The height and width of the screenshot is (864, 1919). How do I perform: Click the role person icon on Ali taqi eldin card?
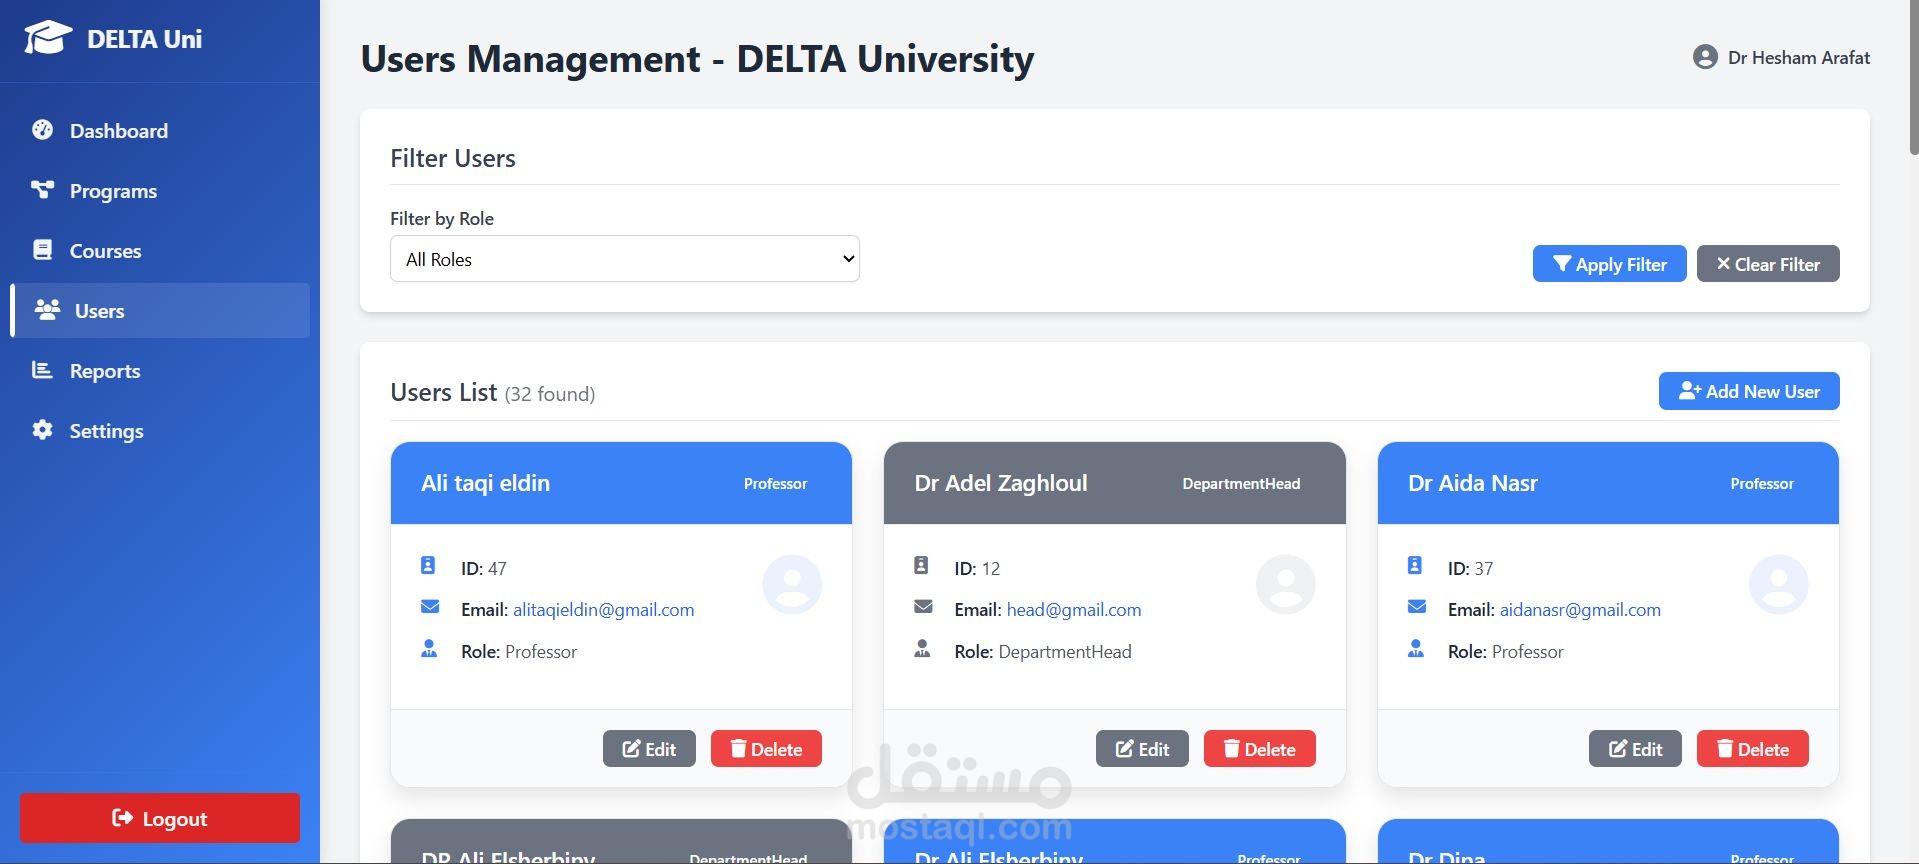(429, 649)
